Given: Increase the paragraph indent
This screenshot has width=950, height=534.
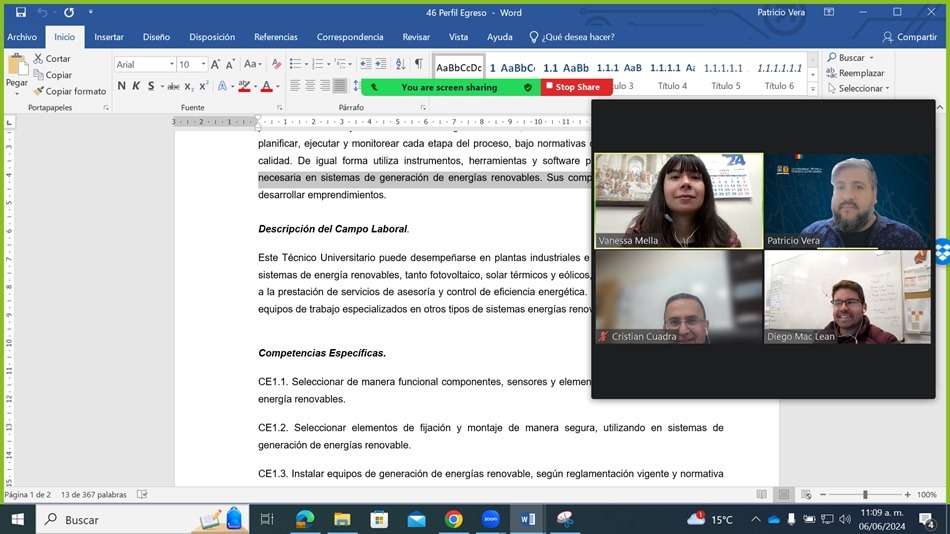Looking at the screenshot, I should point(381,64).
